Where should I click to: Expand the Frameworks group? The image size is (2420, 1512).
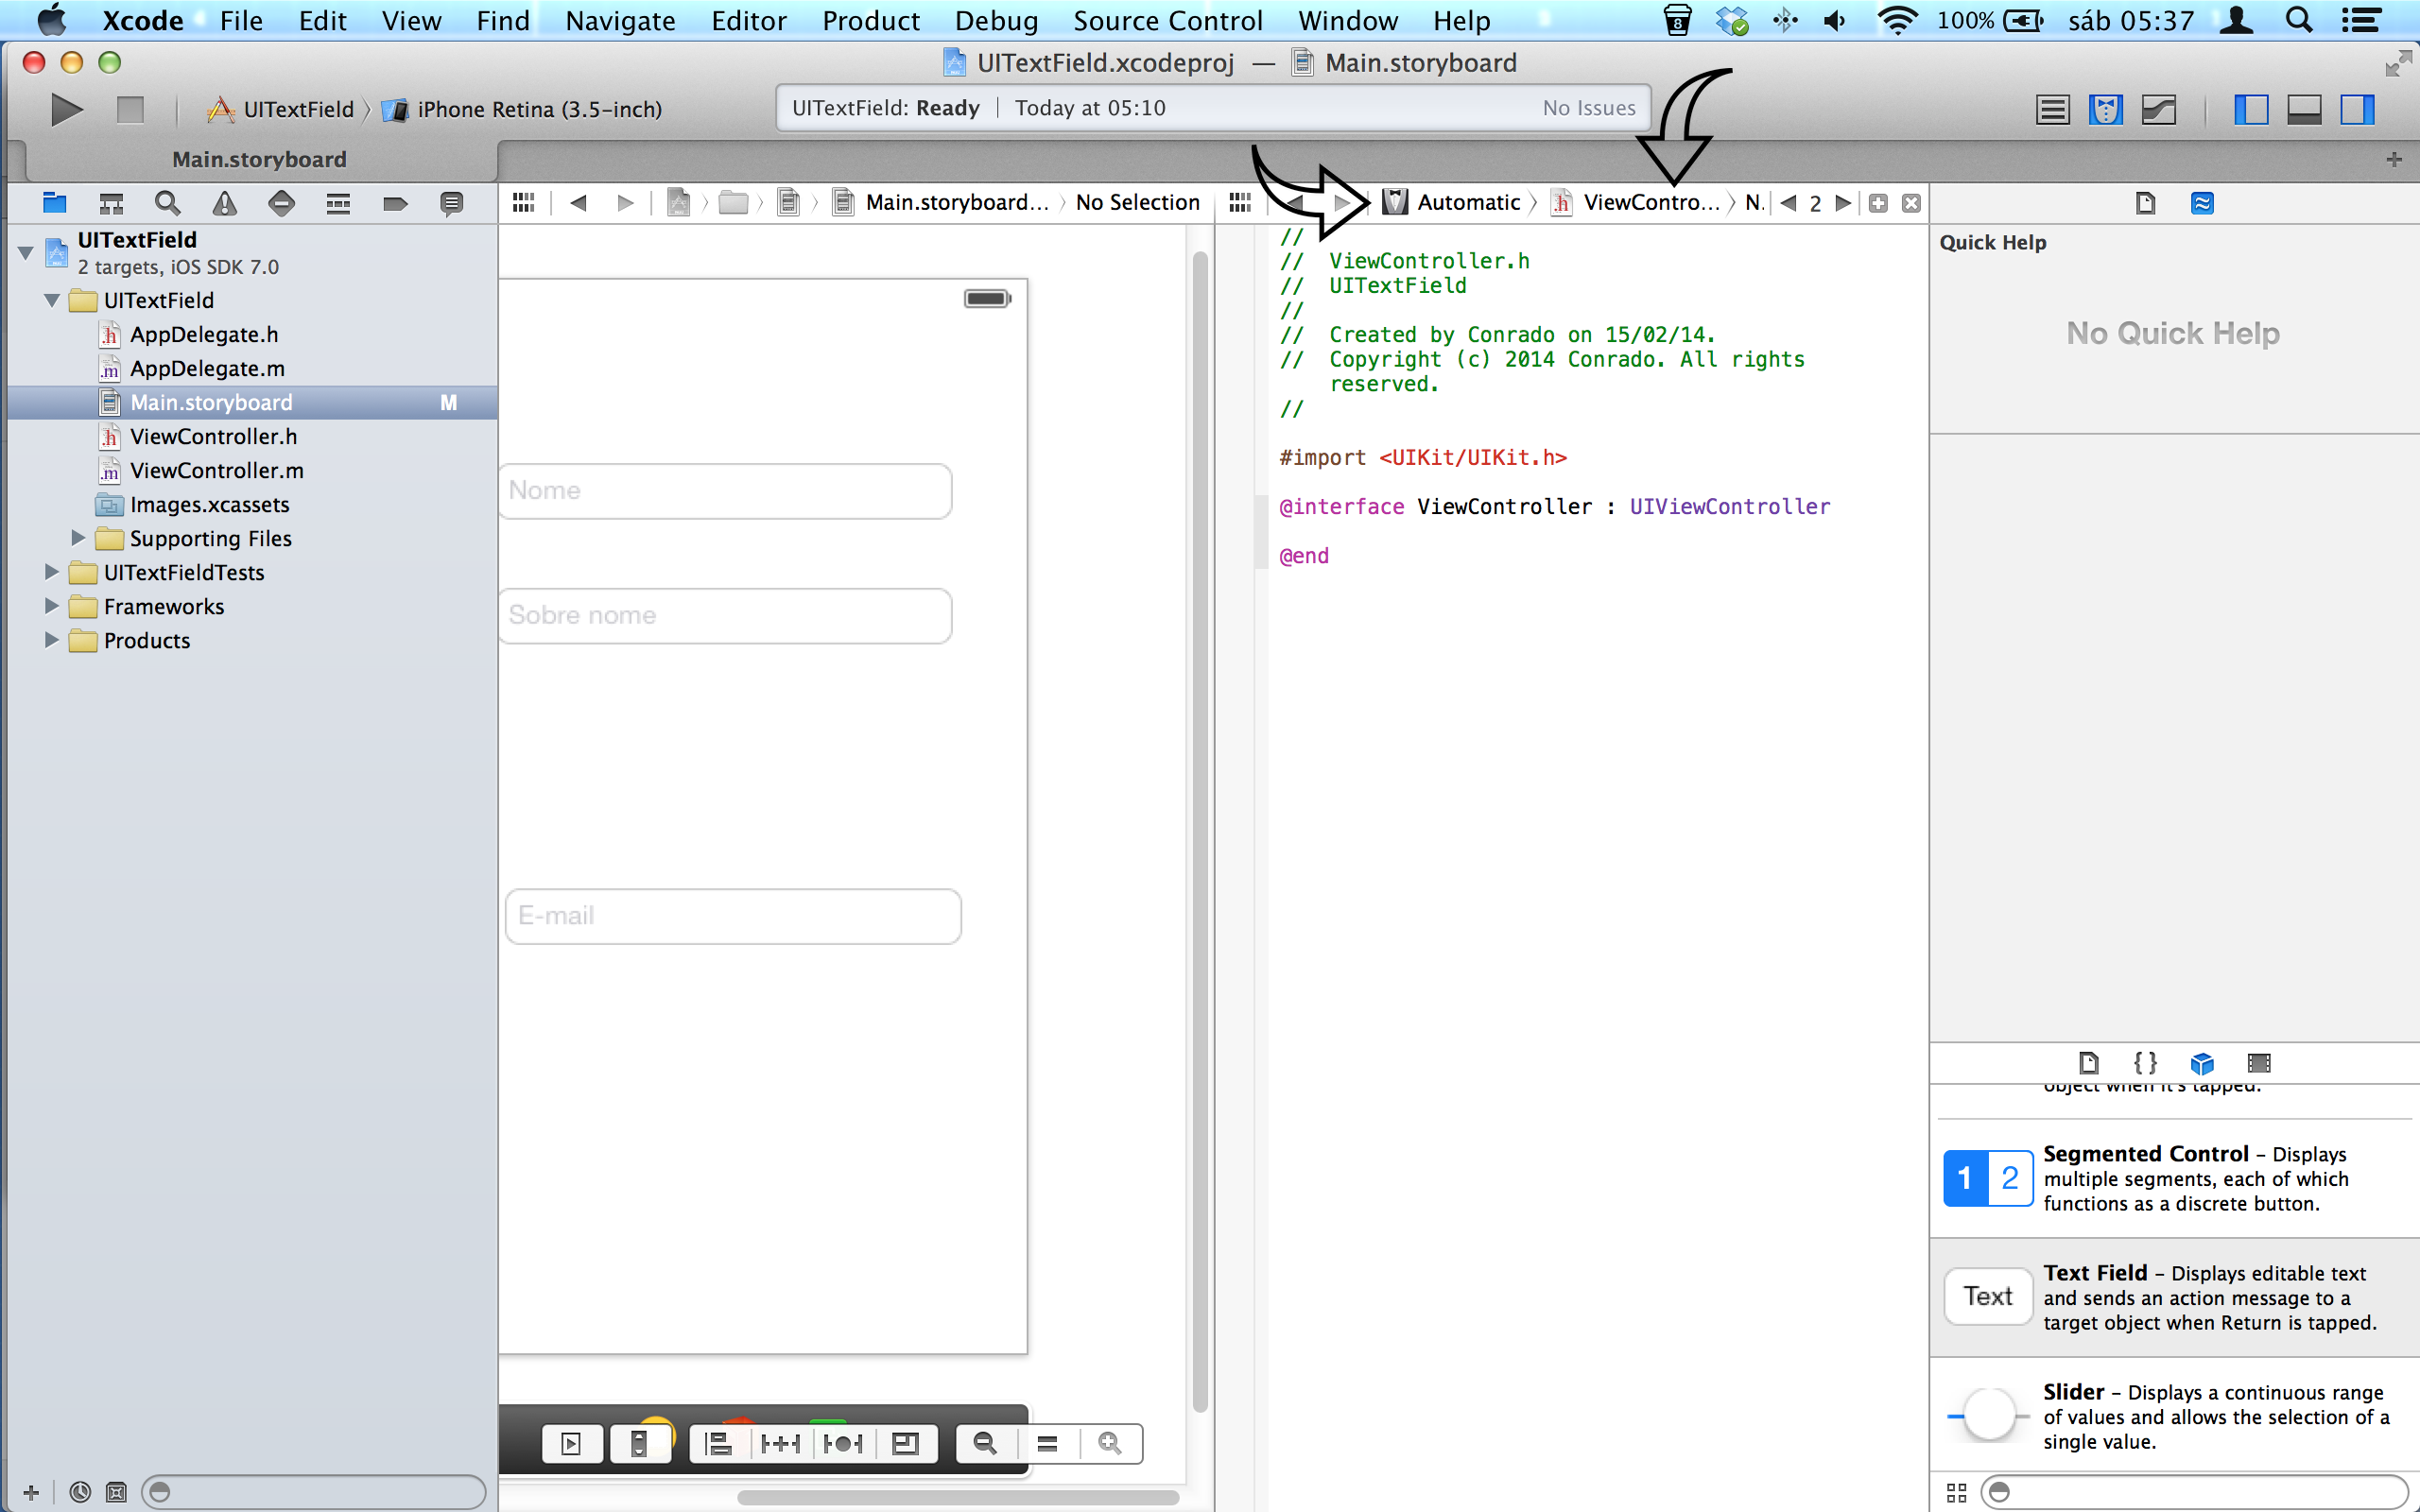tap(52, 606)
